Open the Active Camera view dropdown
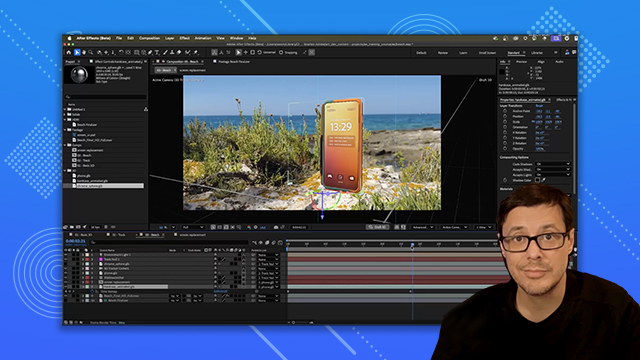 [455, 227]
